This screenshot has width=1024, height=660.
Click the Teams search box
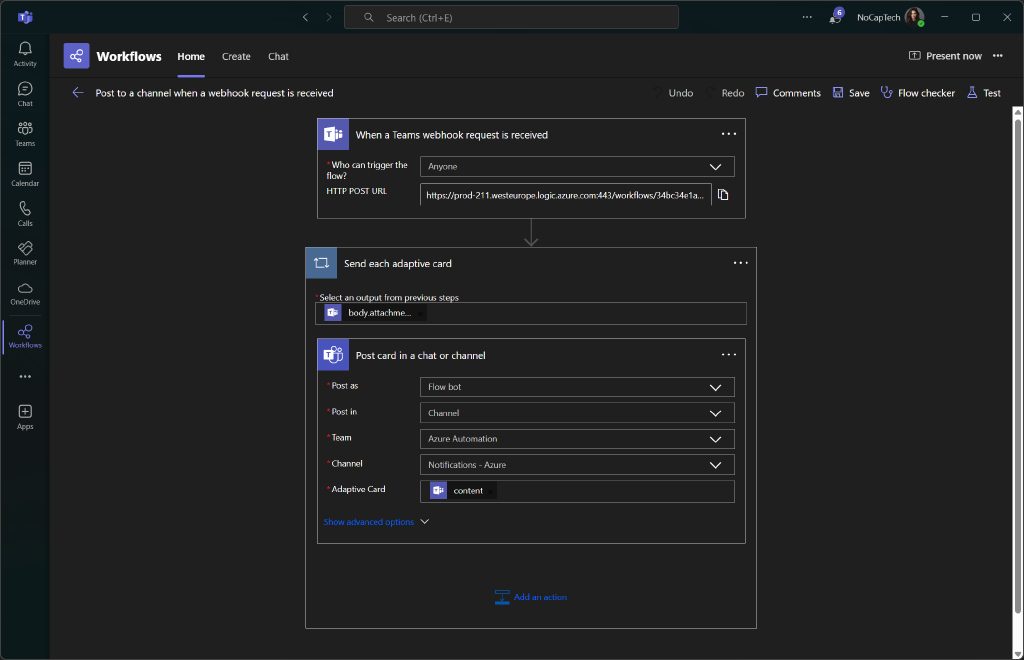coord(511,17)
